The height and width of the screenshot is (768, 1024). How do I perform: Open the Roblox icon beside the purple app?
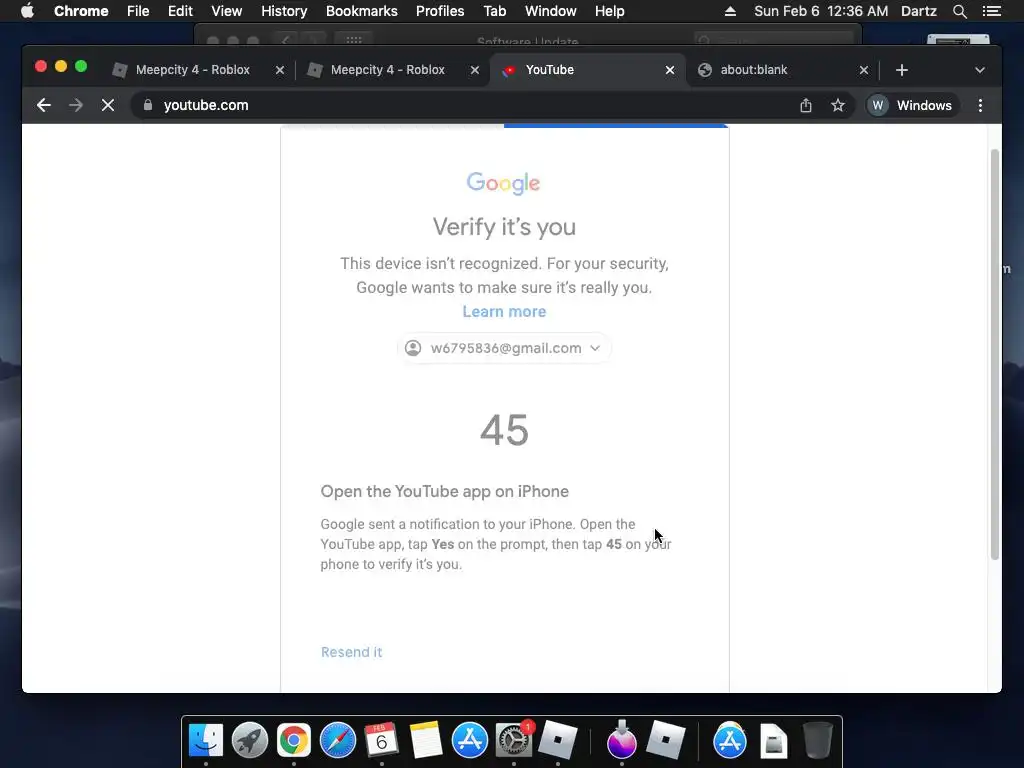point(665,740)
